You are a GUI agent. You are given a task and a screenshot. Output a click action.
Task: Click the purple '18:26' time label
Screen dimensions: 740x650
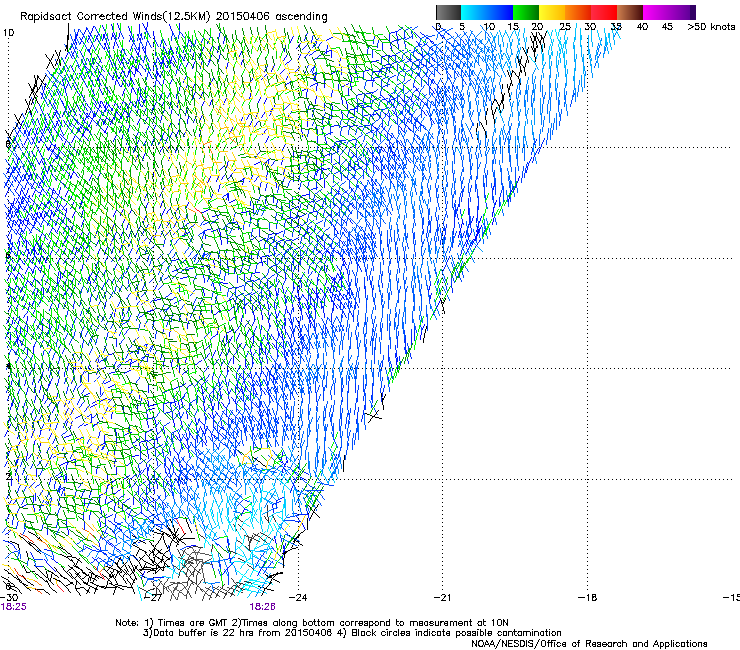coord(262,607)
